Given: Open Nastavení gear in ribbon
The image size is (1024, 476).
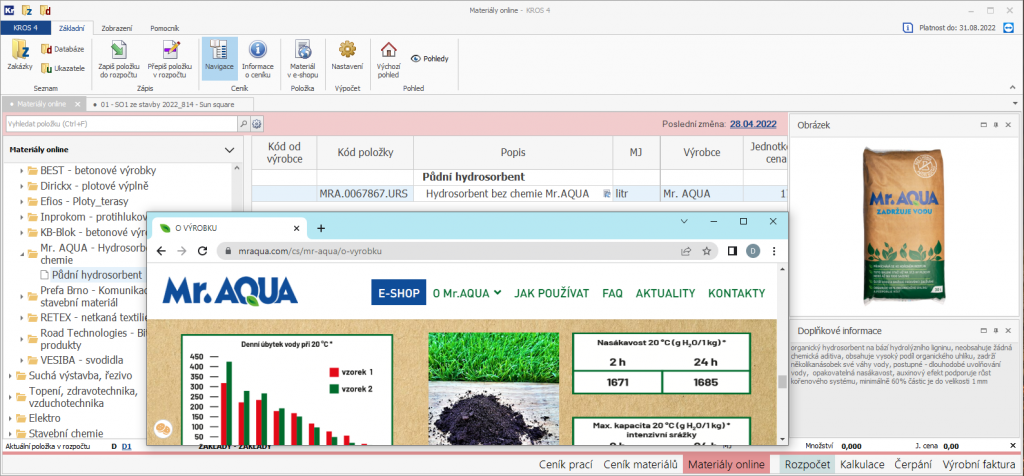Looking at the screenshot, I should 347,55.
